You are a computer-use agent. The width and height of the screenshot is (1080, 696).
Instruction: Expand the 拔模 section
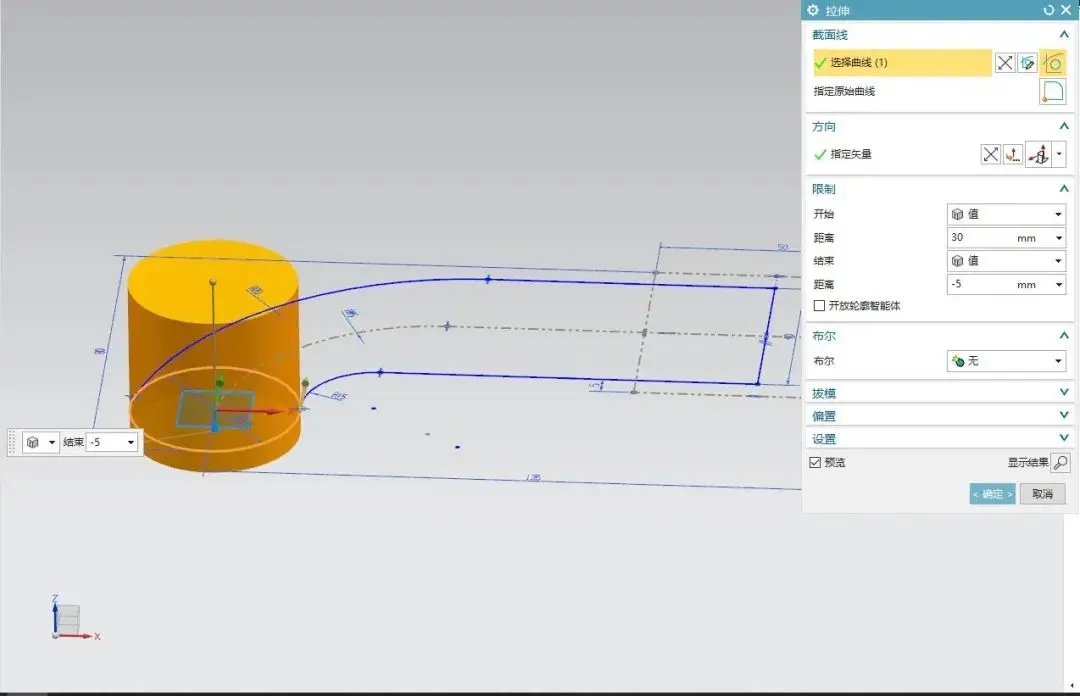tap(1064, 392)
